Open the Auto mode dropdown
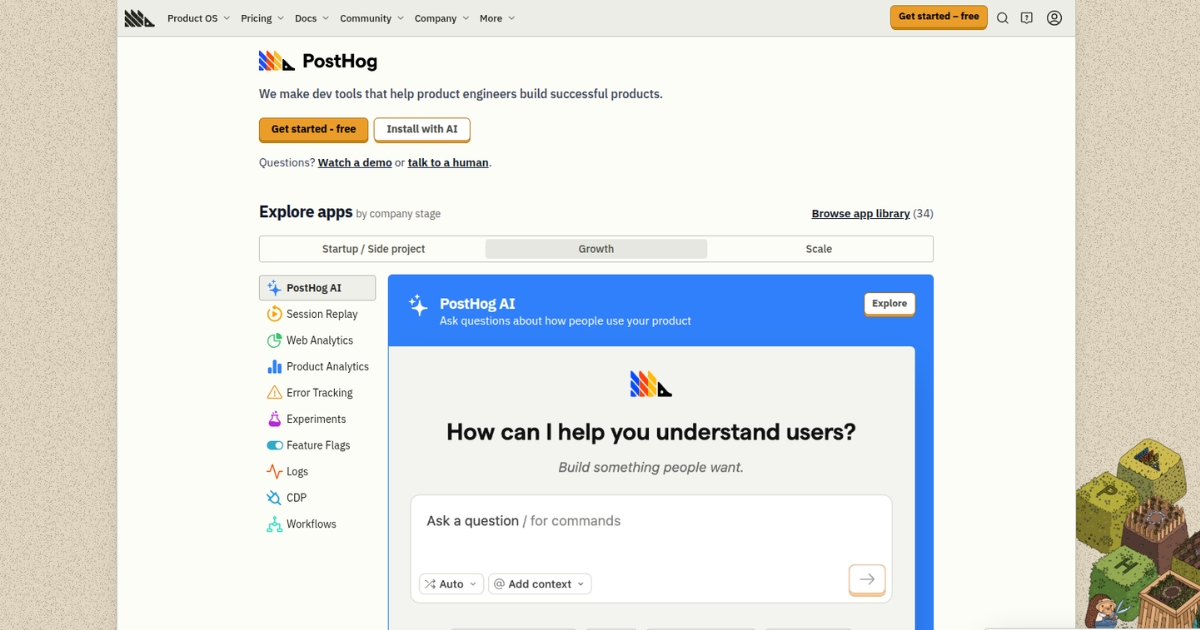This screenshot has width=1200, height=630. [x=451, y=584]
